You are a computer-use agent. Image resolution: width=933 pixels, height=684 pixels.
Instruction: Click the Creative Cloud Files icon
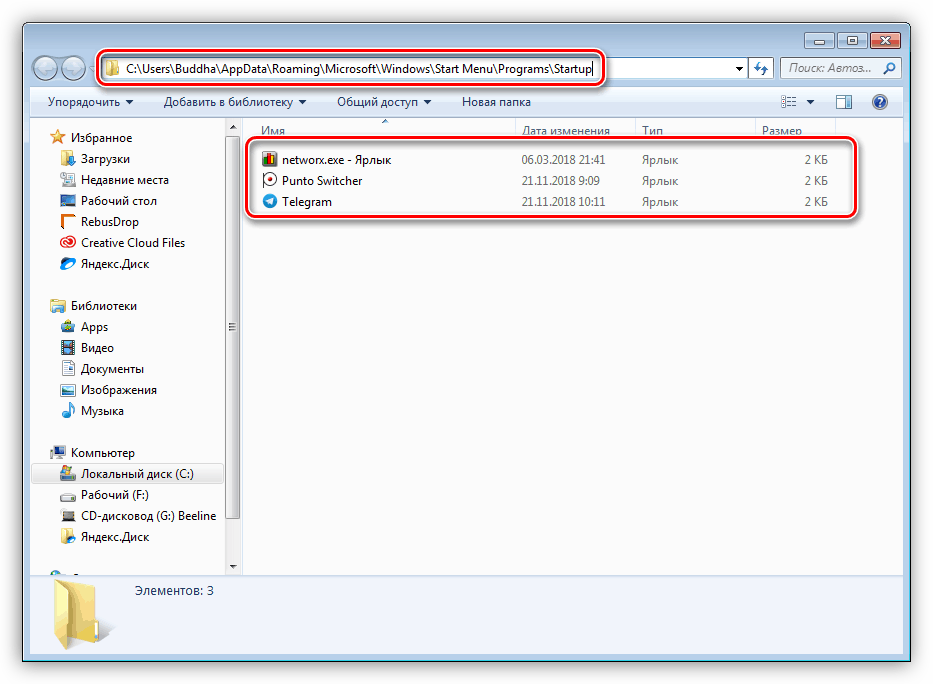68,242
